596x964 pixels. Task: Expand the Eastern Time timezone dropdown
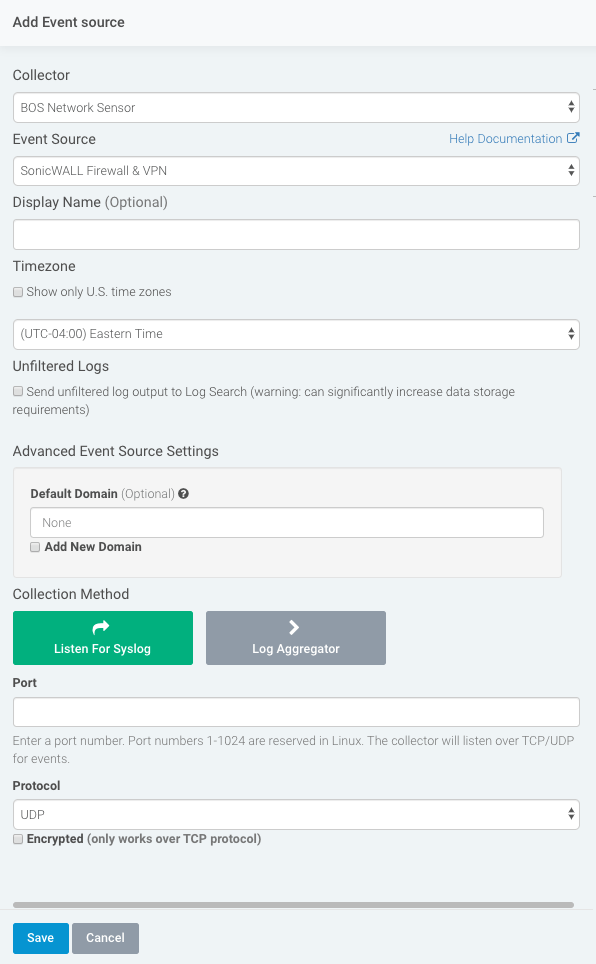click(x=296, y=334)
